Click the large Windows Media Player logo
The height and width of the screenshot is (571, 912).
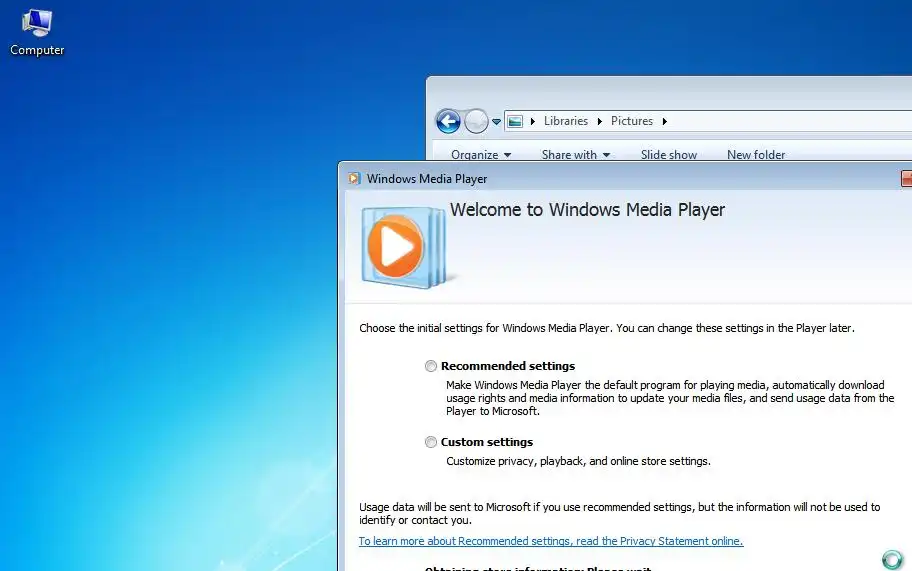pos(404,248)
